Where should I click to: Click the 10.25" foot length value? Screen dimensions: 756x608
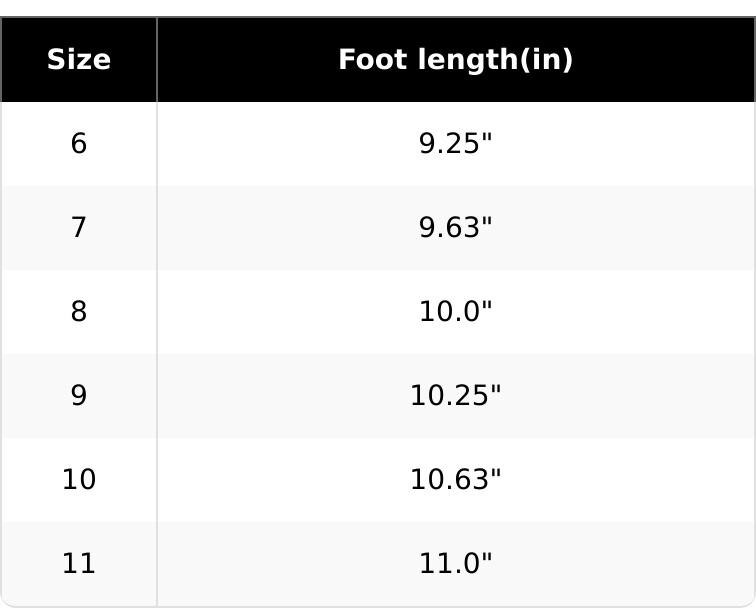pos(455,396)
